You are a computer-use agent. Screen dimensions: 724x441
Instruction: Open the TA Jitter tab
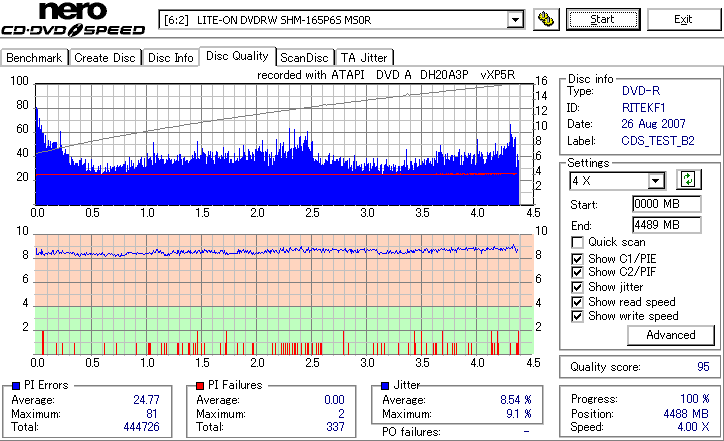[364, 58]
